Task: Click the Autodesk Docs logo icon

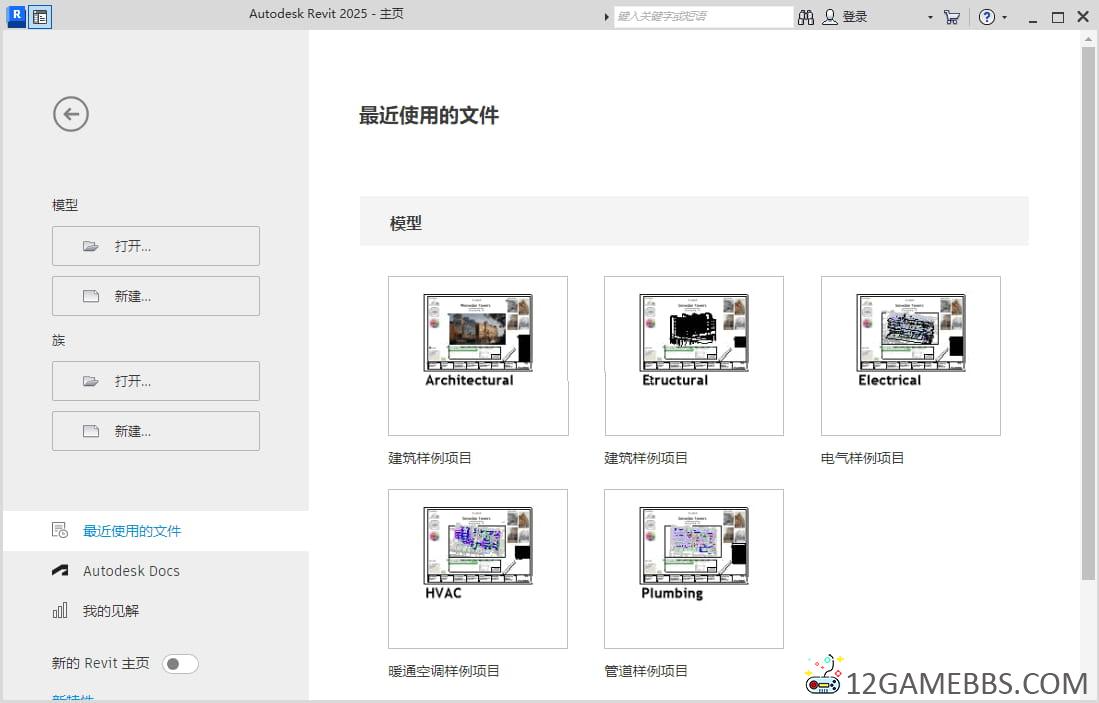Action: 60,571
